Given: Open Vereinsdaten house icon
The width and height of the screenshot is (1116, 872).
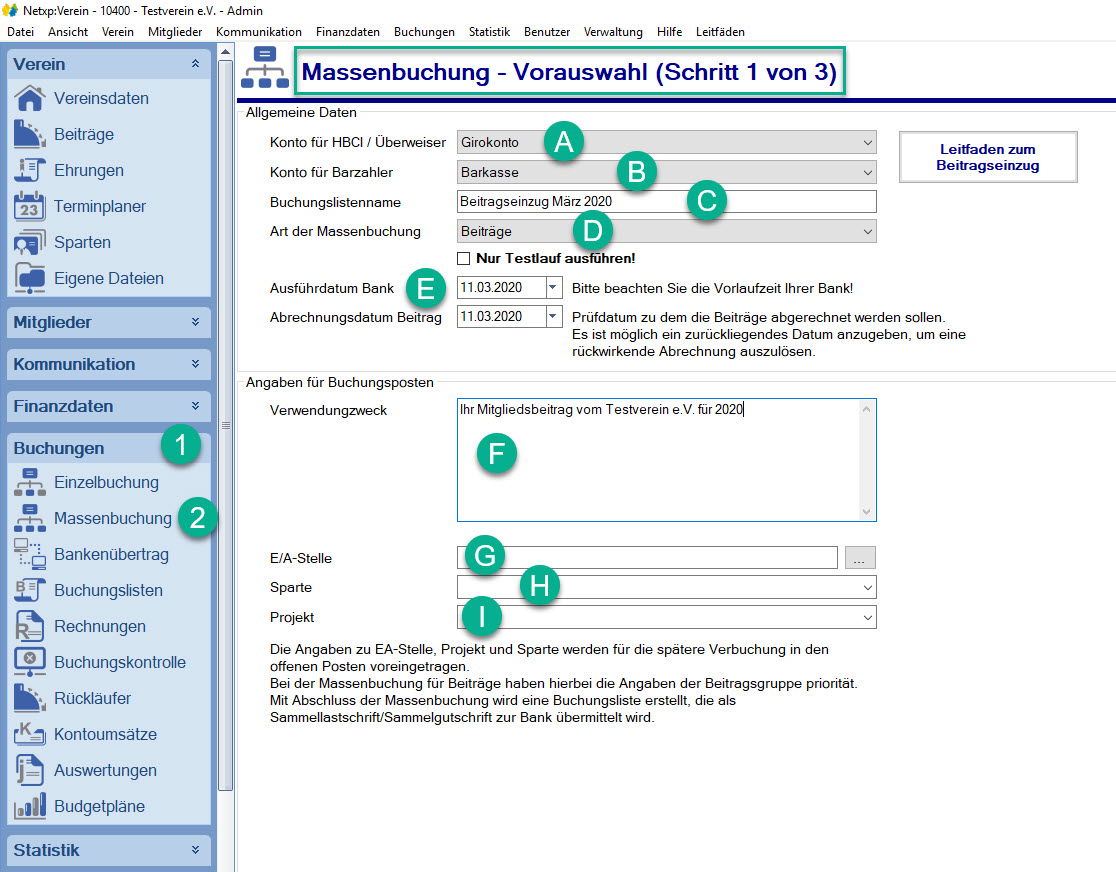Looking at the screenshot, I should tap(29, 98).
